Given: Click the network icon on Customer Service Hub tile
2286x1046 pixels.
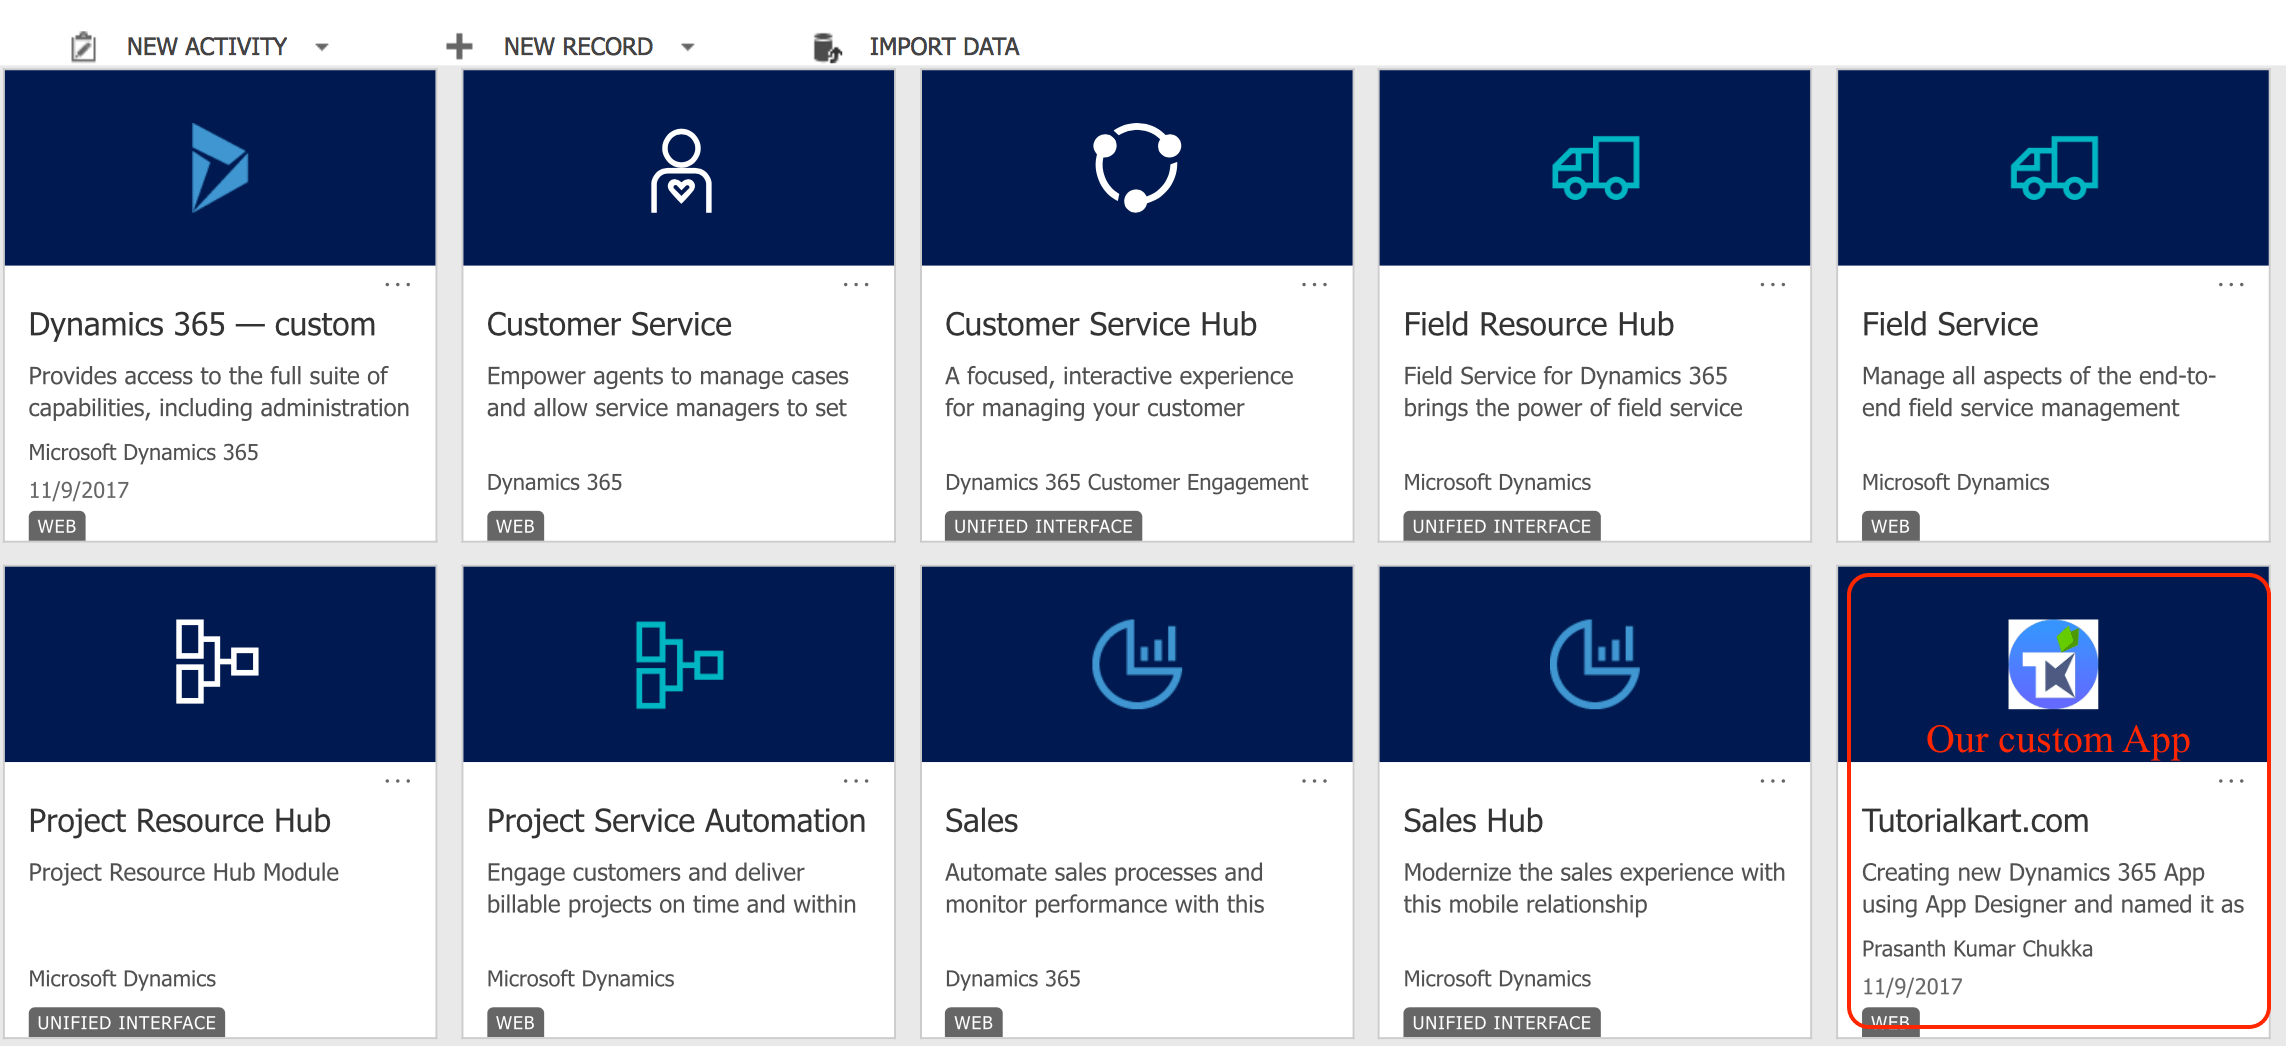Looking at the screenshot, I should tap(1136, 166).
